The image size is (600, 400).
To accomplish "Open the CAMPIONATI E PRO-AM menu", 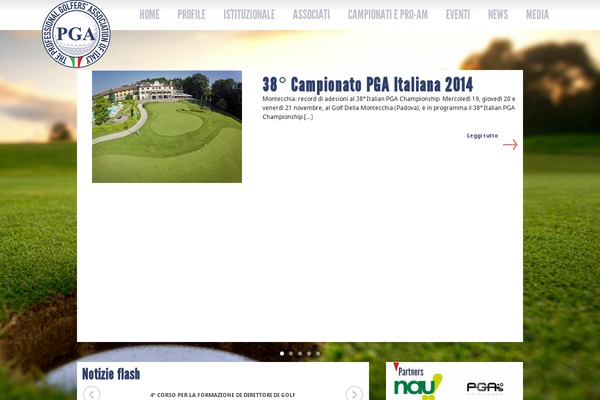I will pyautogui.click(x=388, y=15).
